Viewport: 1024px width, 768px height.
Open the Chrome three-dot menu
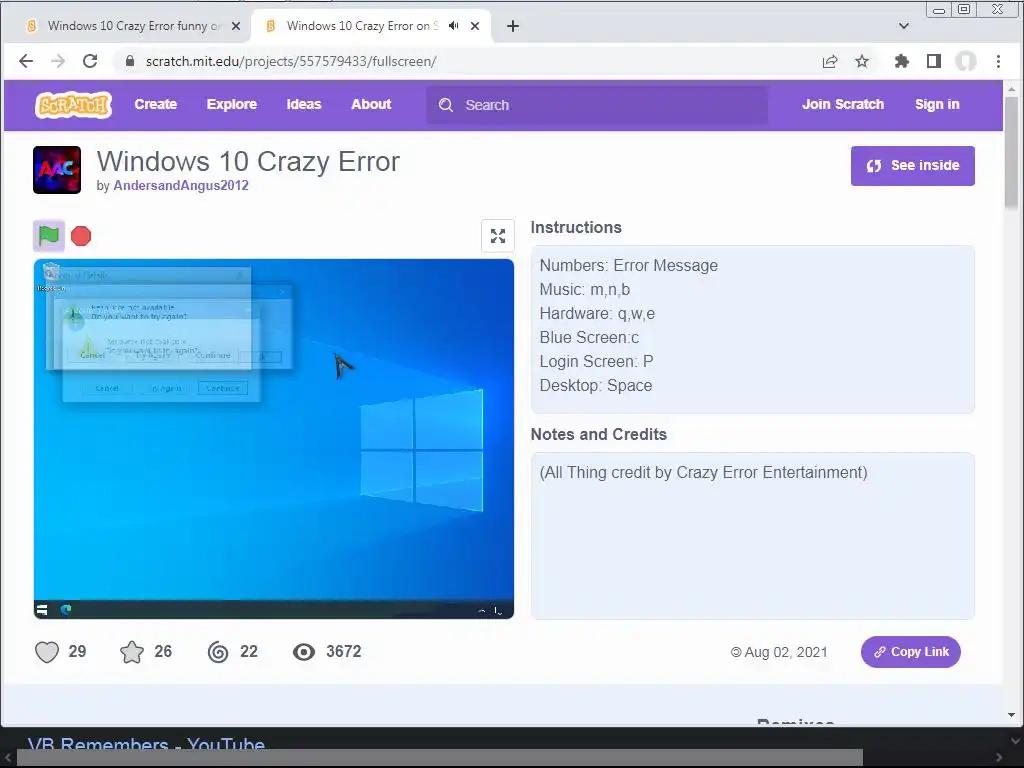(x=998, y=61)
